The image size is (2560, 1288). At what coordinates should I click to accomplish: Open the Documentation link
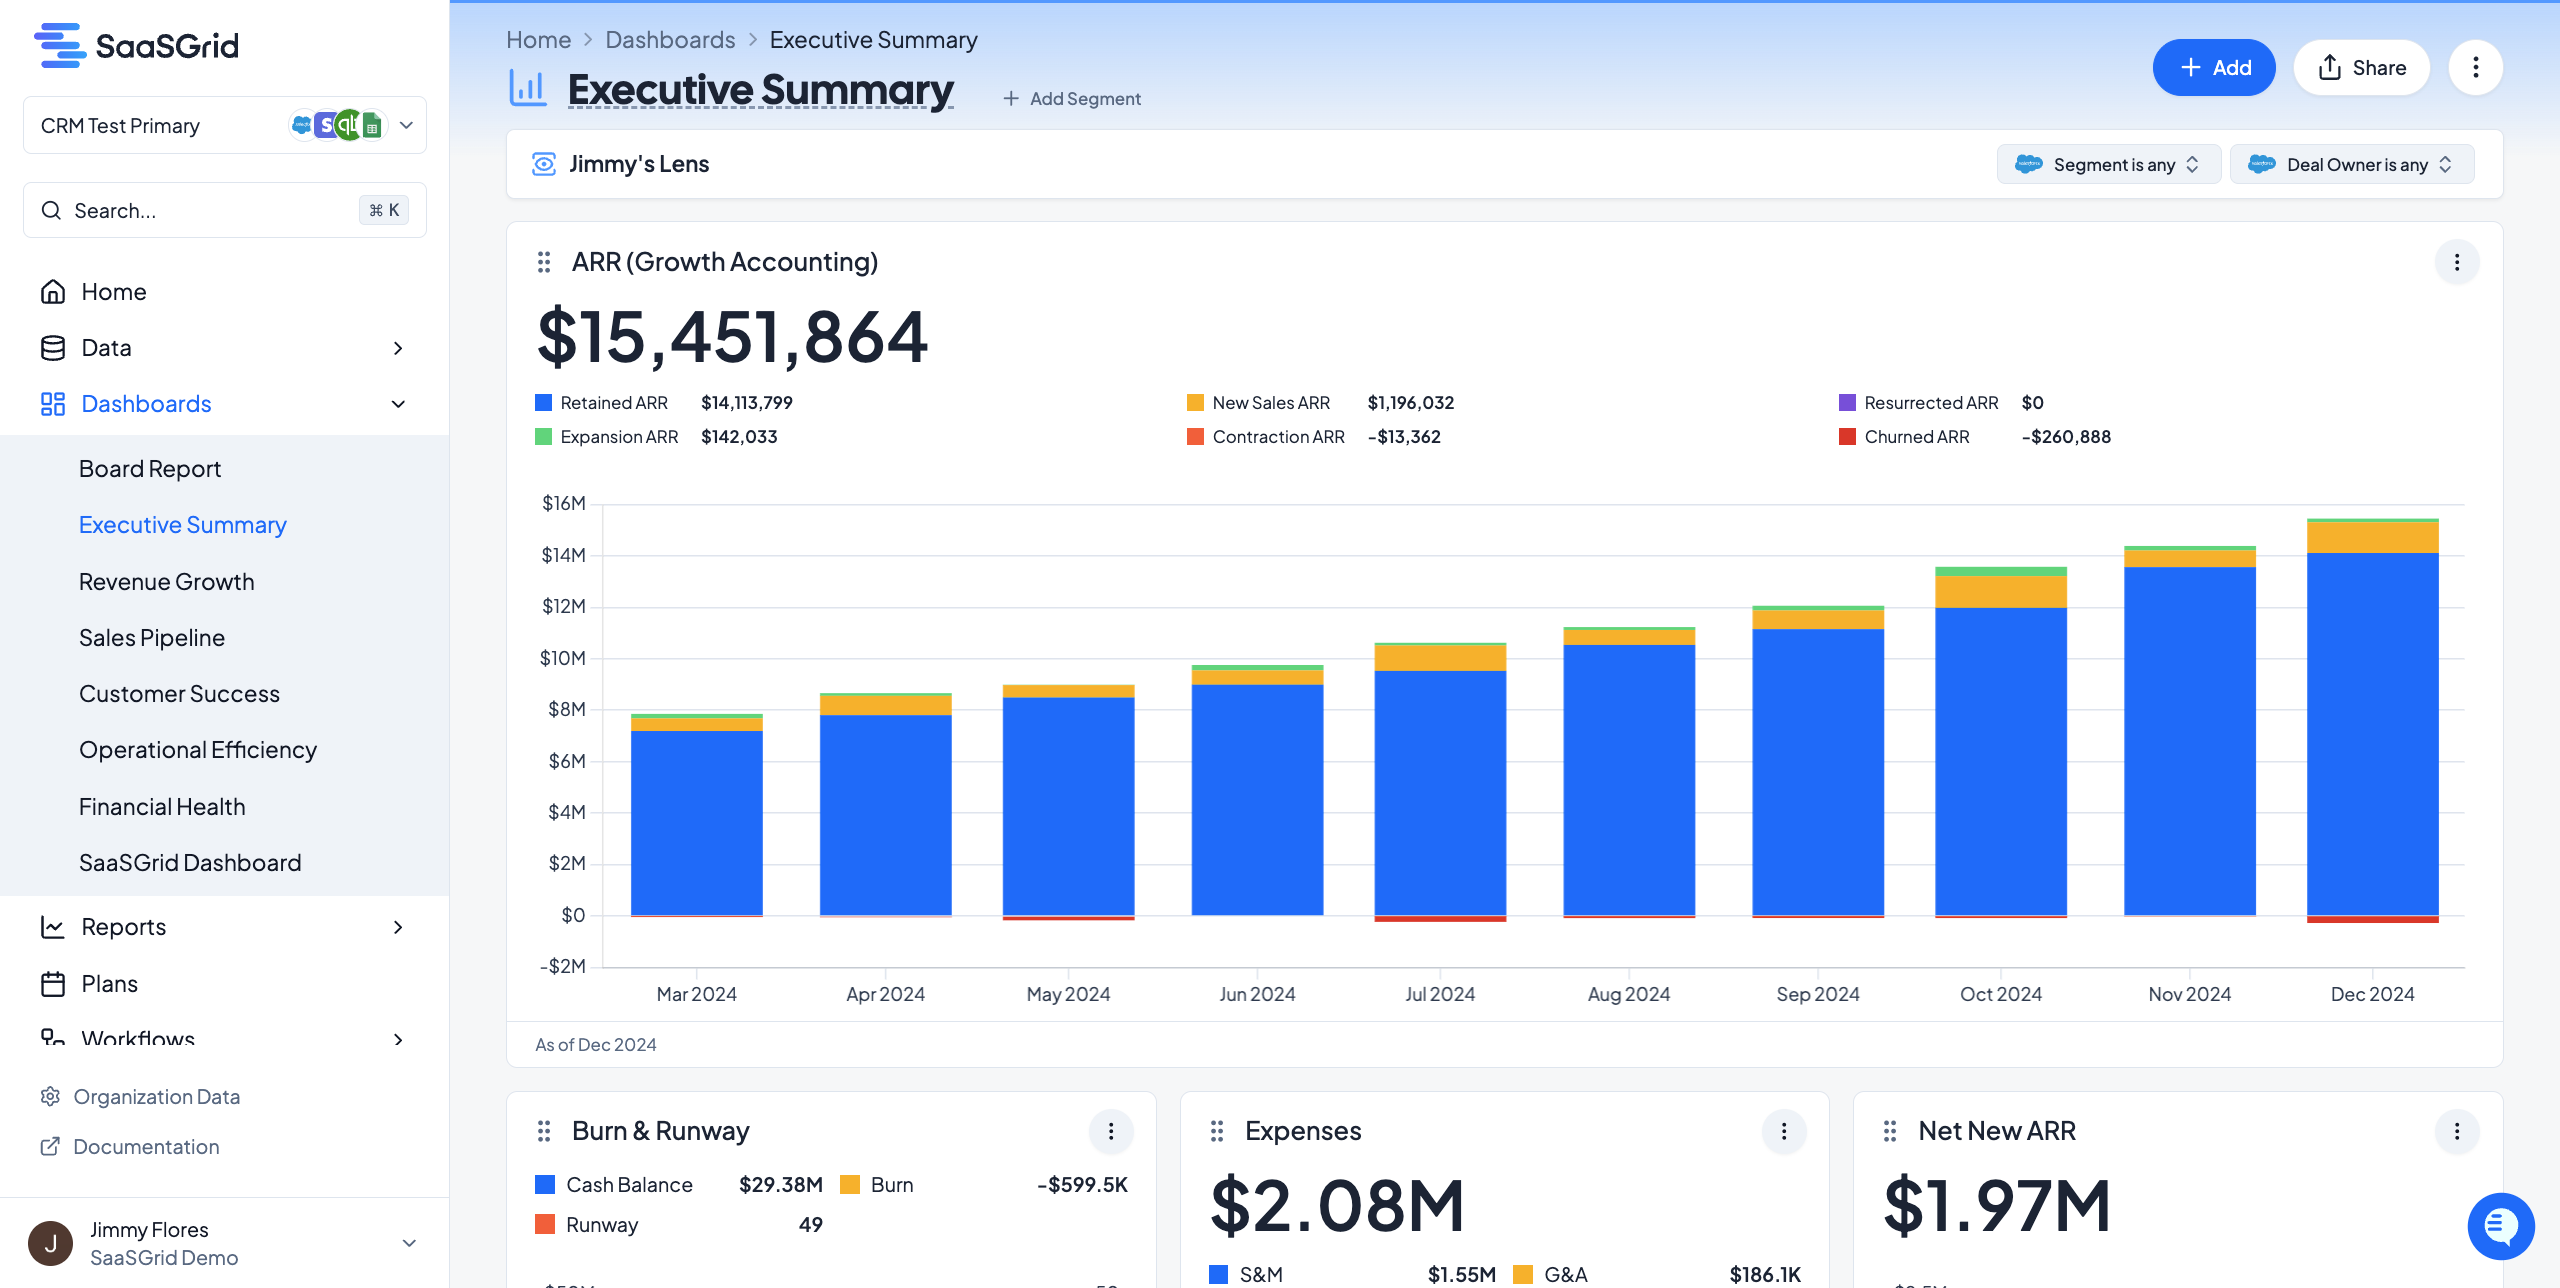pyautogui.click(x=146, y=1147)
